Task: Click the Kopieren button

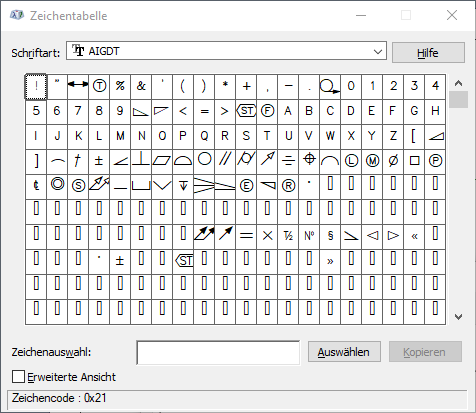Action: tap(425, 352)
